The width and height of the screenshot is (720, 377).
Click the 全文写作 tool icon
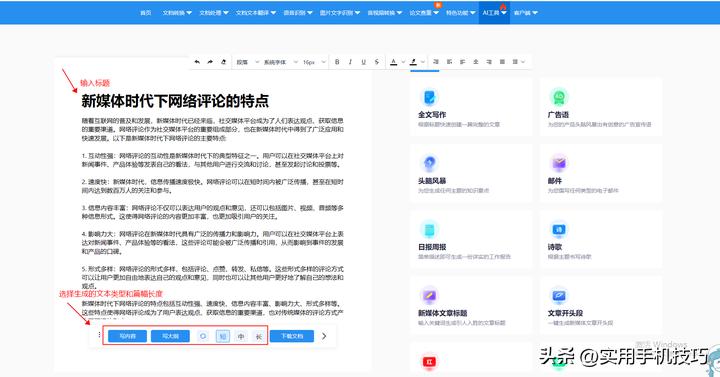pyautogui.click(x=429, y=97)
